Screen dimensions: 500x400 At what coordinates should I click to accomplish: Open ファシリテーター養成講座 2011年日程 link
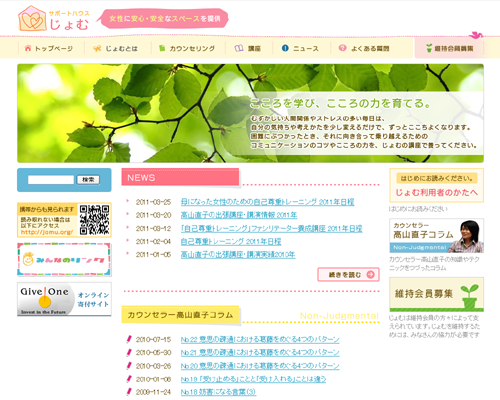(271, 228)
